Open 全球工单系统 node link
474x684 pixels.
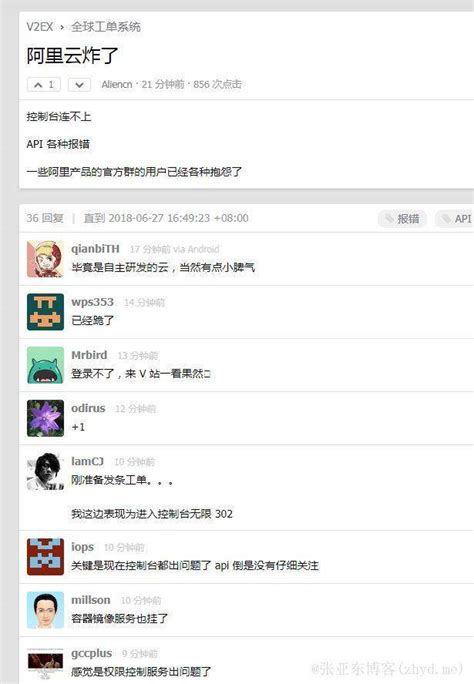106,27
